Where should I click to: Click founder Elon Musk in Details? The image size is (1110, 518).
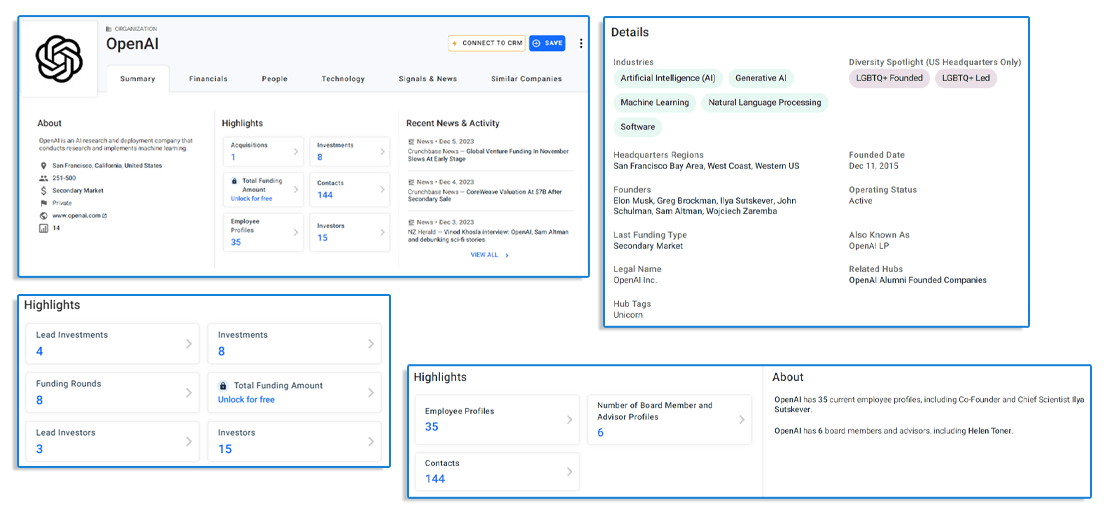point(632,201)
